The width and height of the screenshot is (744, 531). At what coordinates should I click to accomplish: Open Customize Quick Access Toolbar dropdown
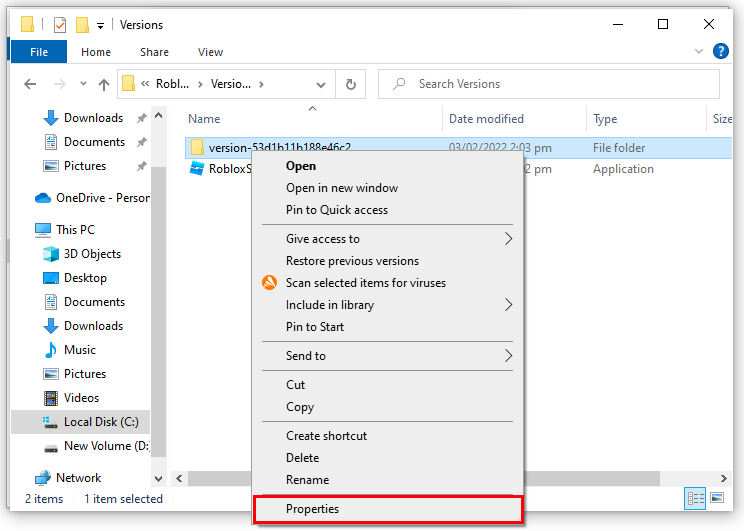(x=100, y=25)
